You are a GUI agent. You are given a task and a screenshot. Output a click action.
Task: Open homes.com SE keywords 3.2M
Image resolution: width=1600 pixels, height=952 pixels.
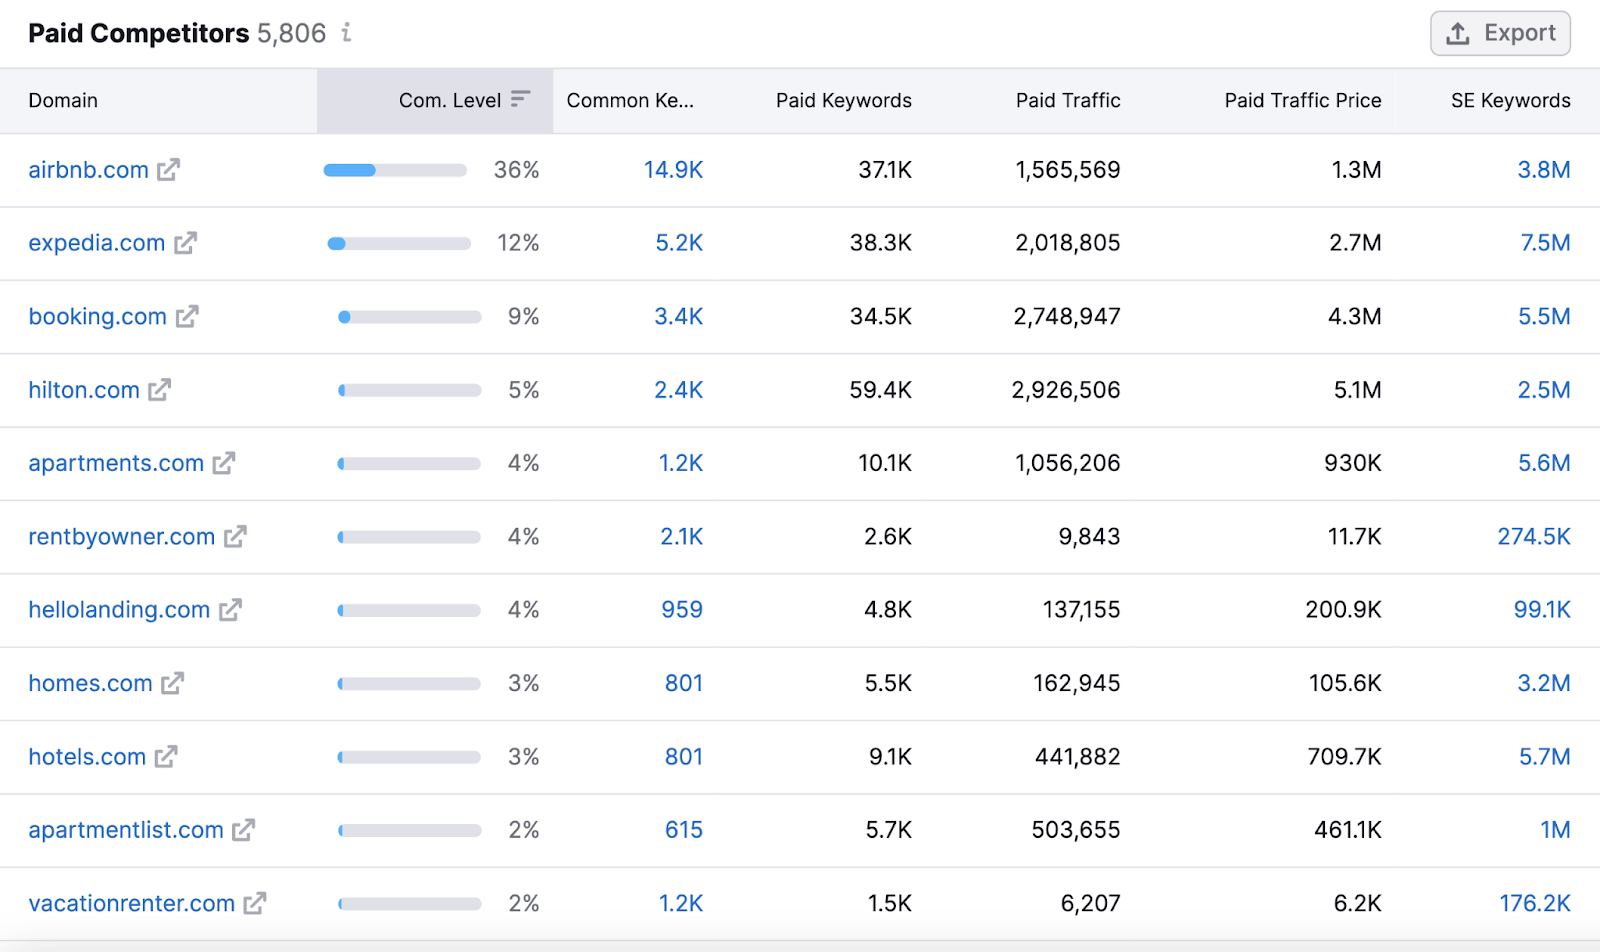(1544, 683)
